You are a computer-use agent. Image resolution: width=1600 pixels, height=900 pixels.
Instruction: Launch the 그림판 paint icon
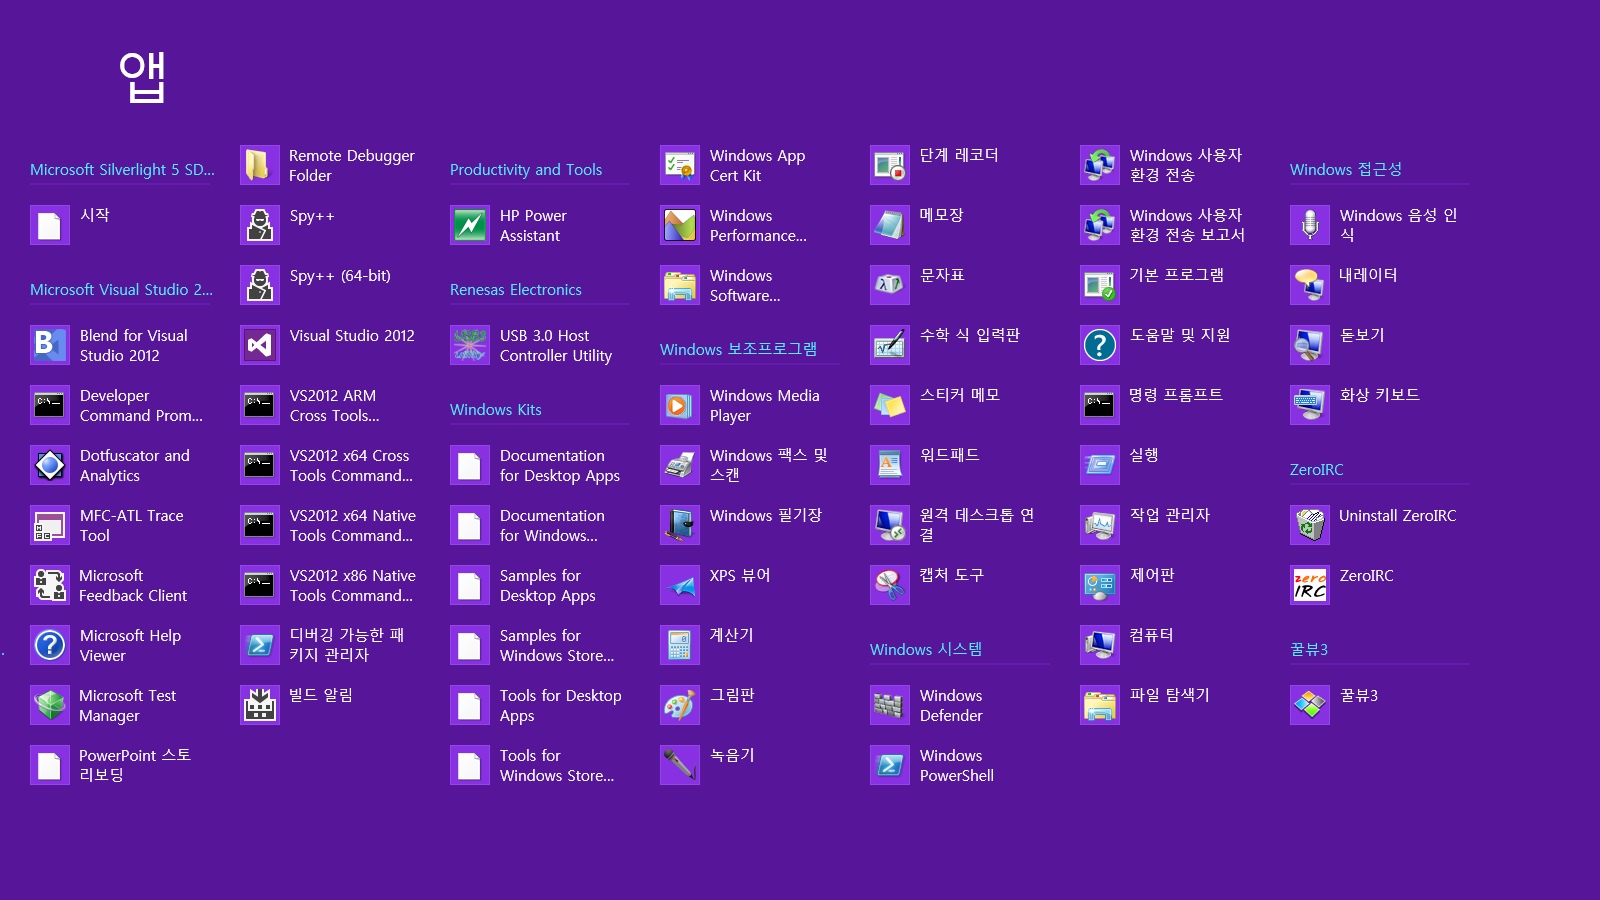(680, 705)
